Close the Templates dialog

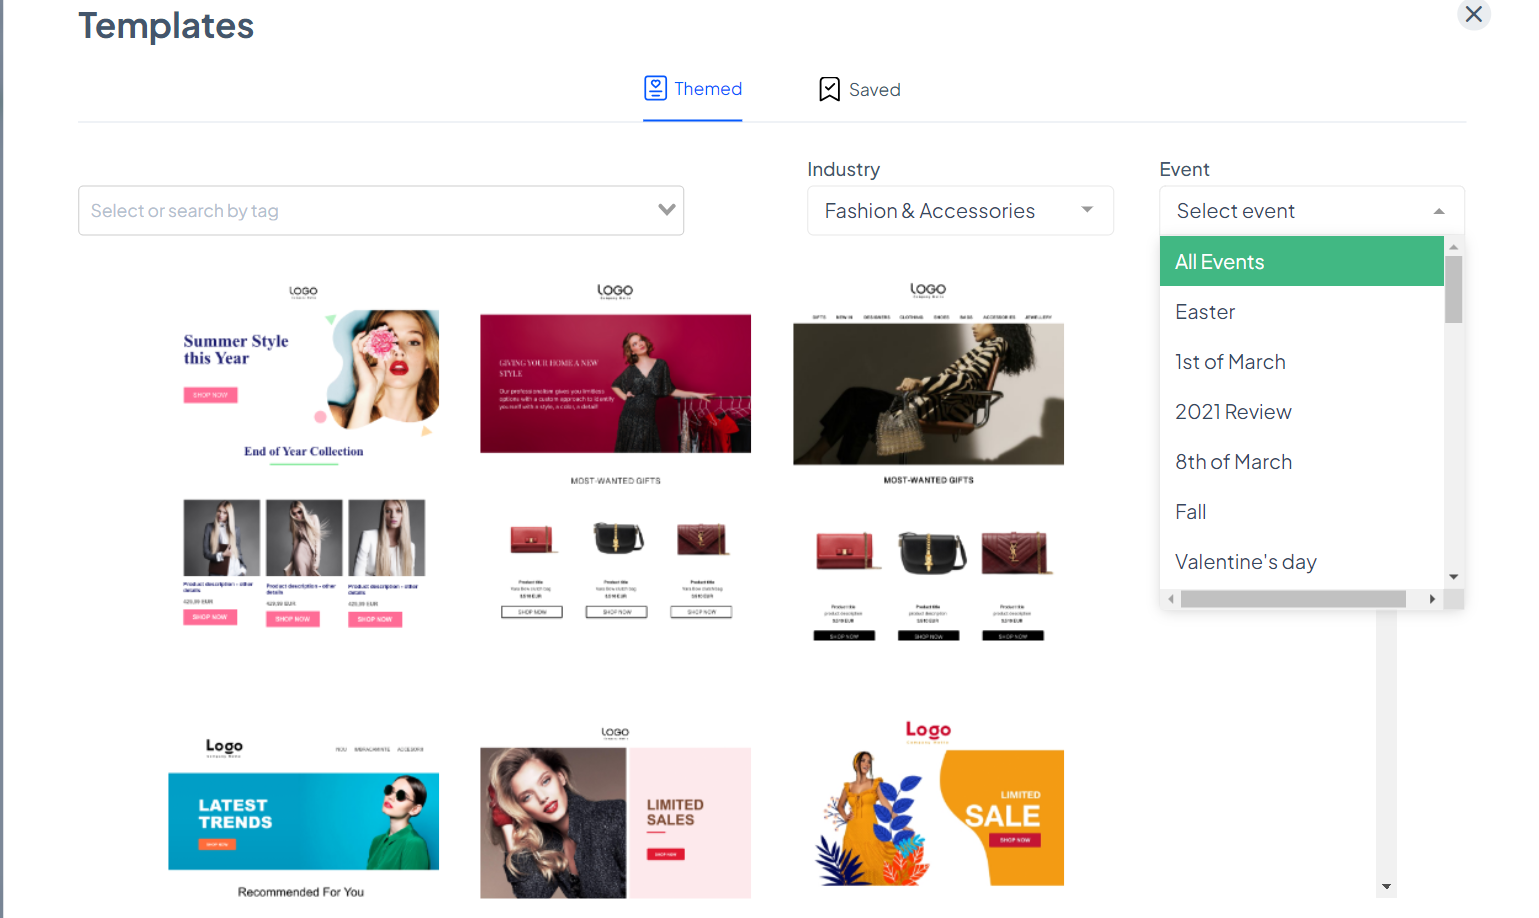pos(1473,14)
